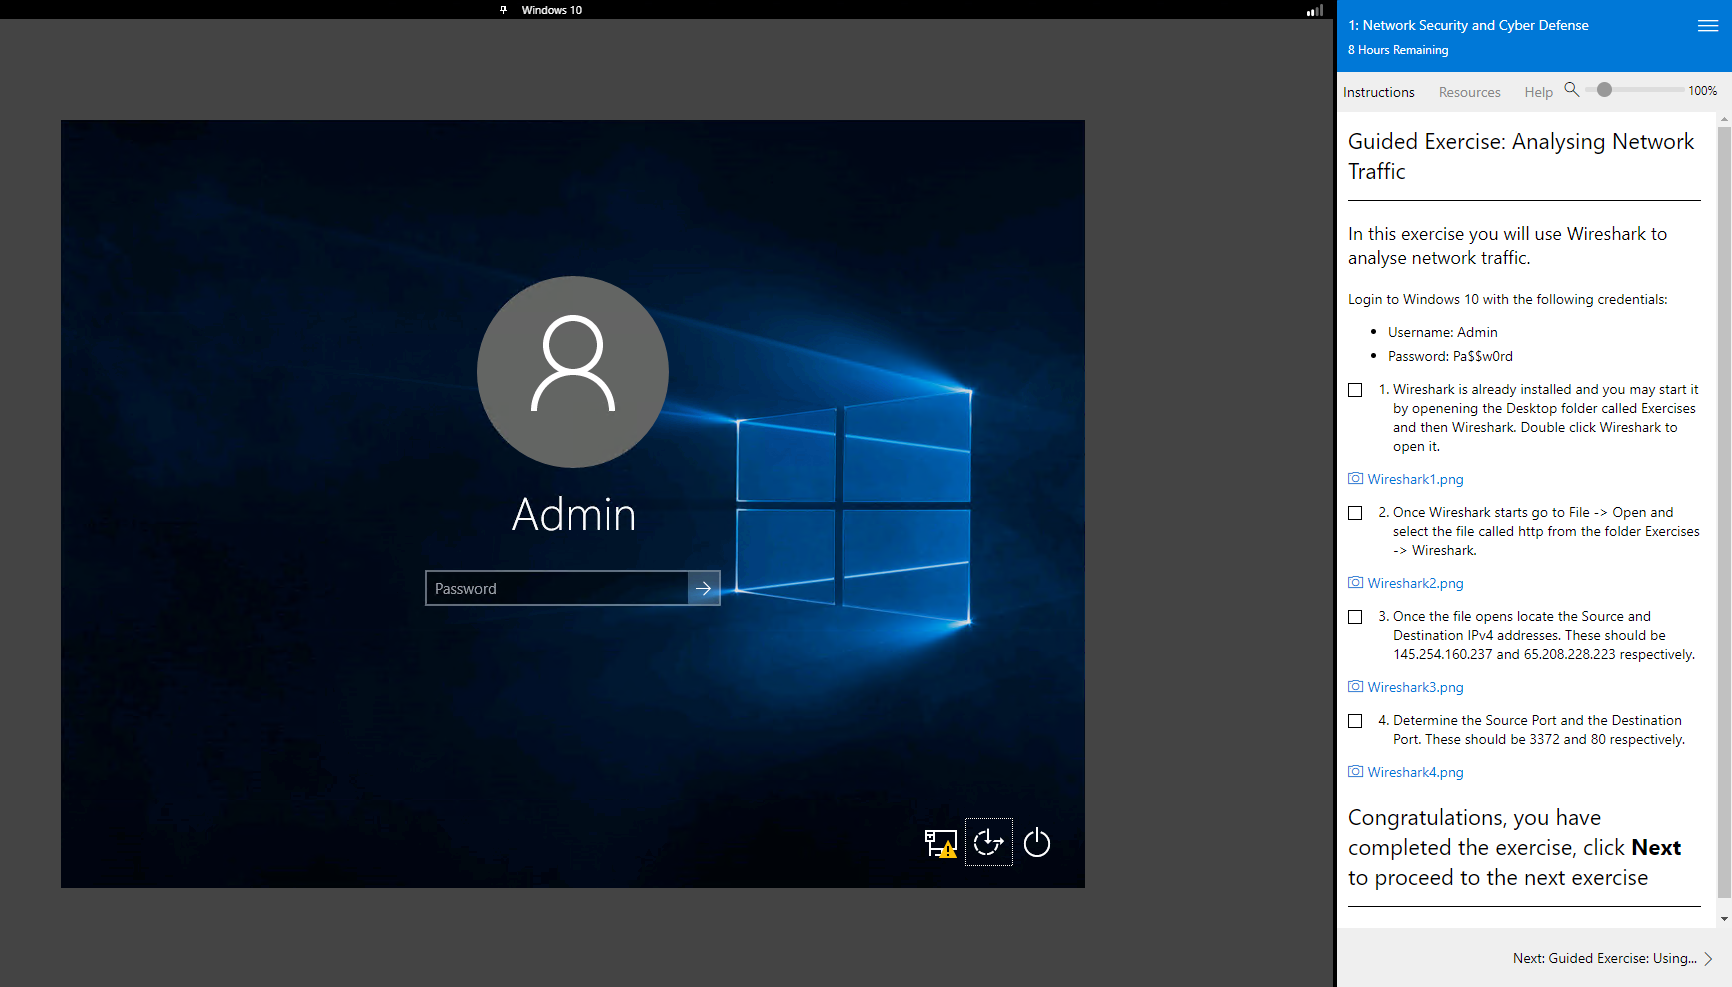Click the 'Username: Admin' credential text

point(1442,332)
